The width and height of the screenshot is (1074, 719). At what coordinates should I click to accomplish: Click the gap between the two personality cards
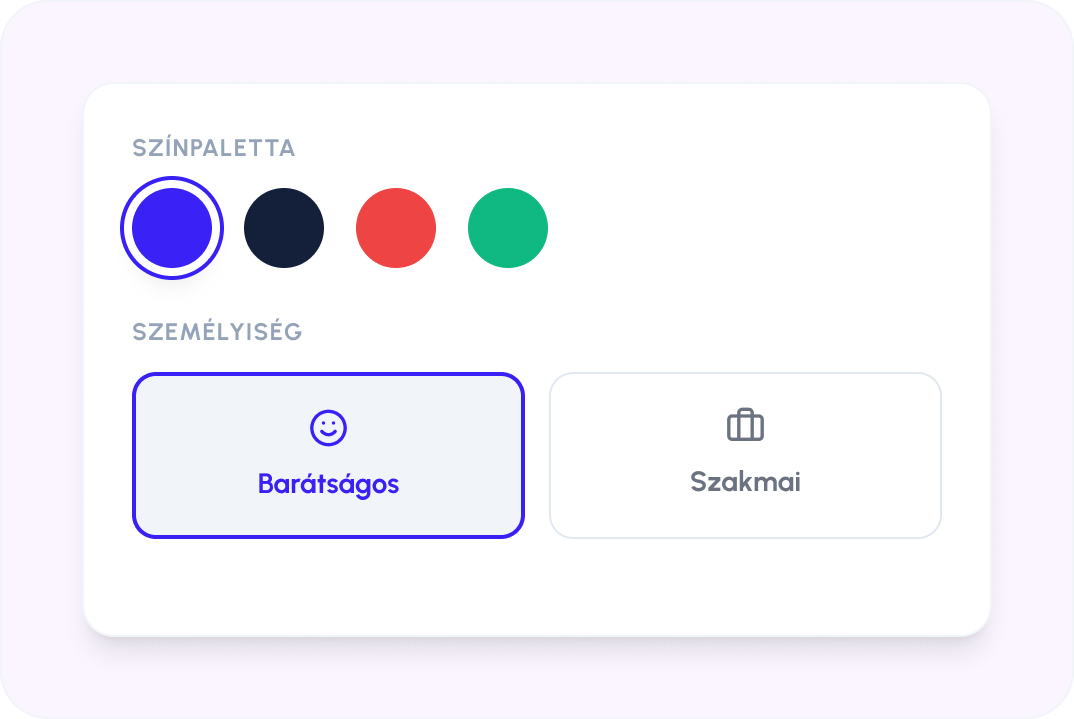[x=537, y=455]
